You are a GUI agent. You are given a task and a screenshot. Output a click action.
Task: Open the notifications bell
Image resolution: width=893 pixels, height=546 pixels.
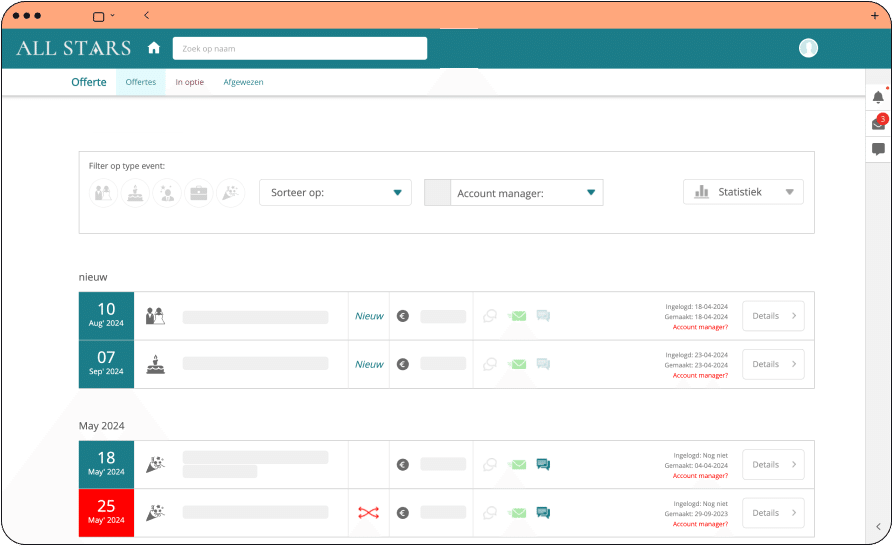pyautogui.click(x=878, y=97)
